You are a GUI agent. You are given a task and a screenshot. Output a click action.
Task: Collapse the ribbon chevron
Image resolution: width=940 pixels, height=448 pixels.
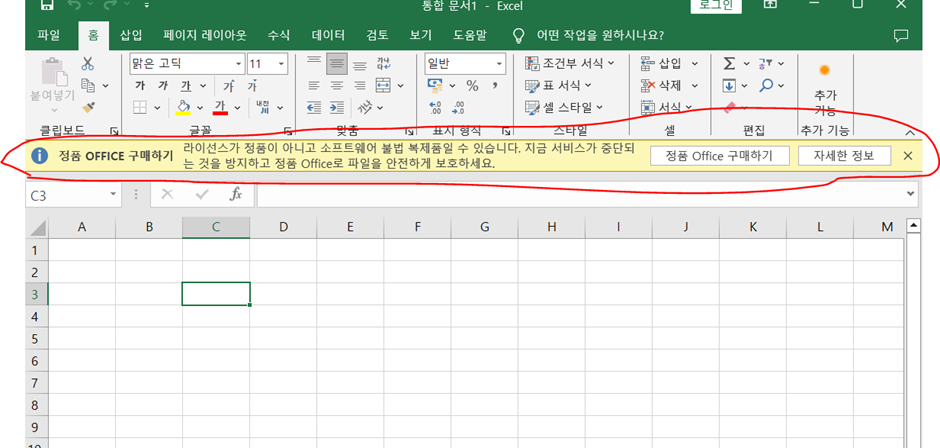pyautogui.click(x=909, y=132)
